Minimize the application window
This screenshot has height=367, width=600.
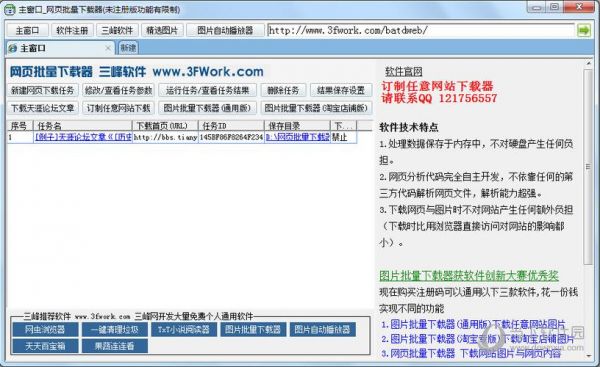pyautogui.click(x=536, y=7)
